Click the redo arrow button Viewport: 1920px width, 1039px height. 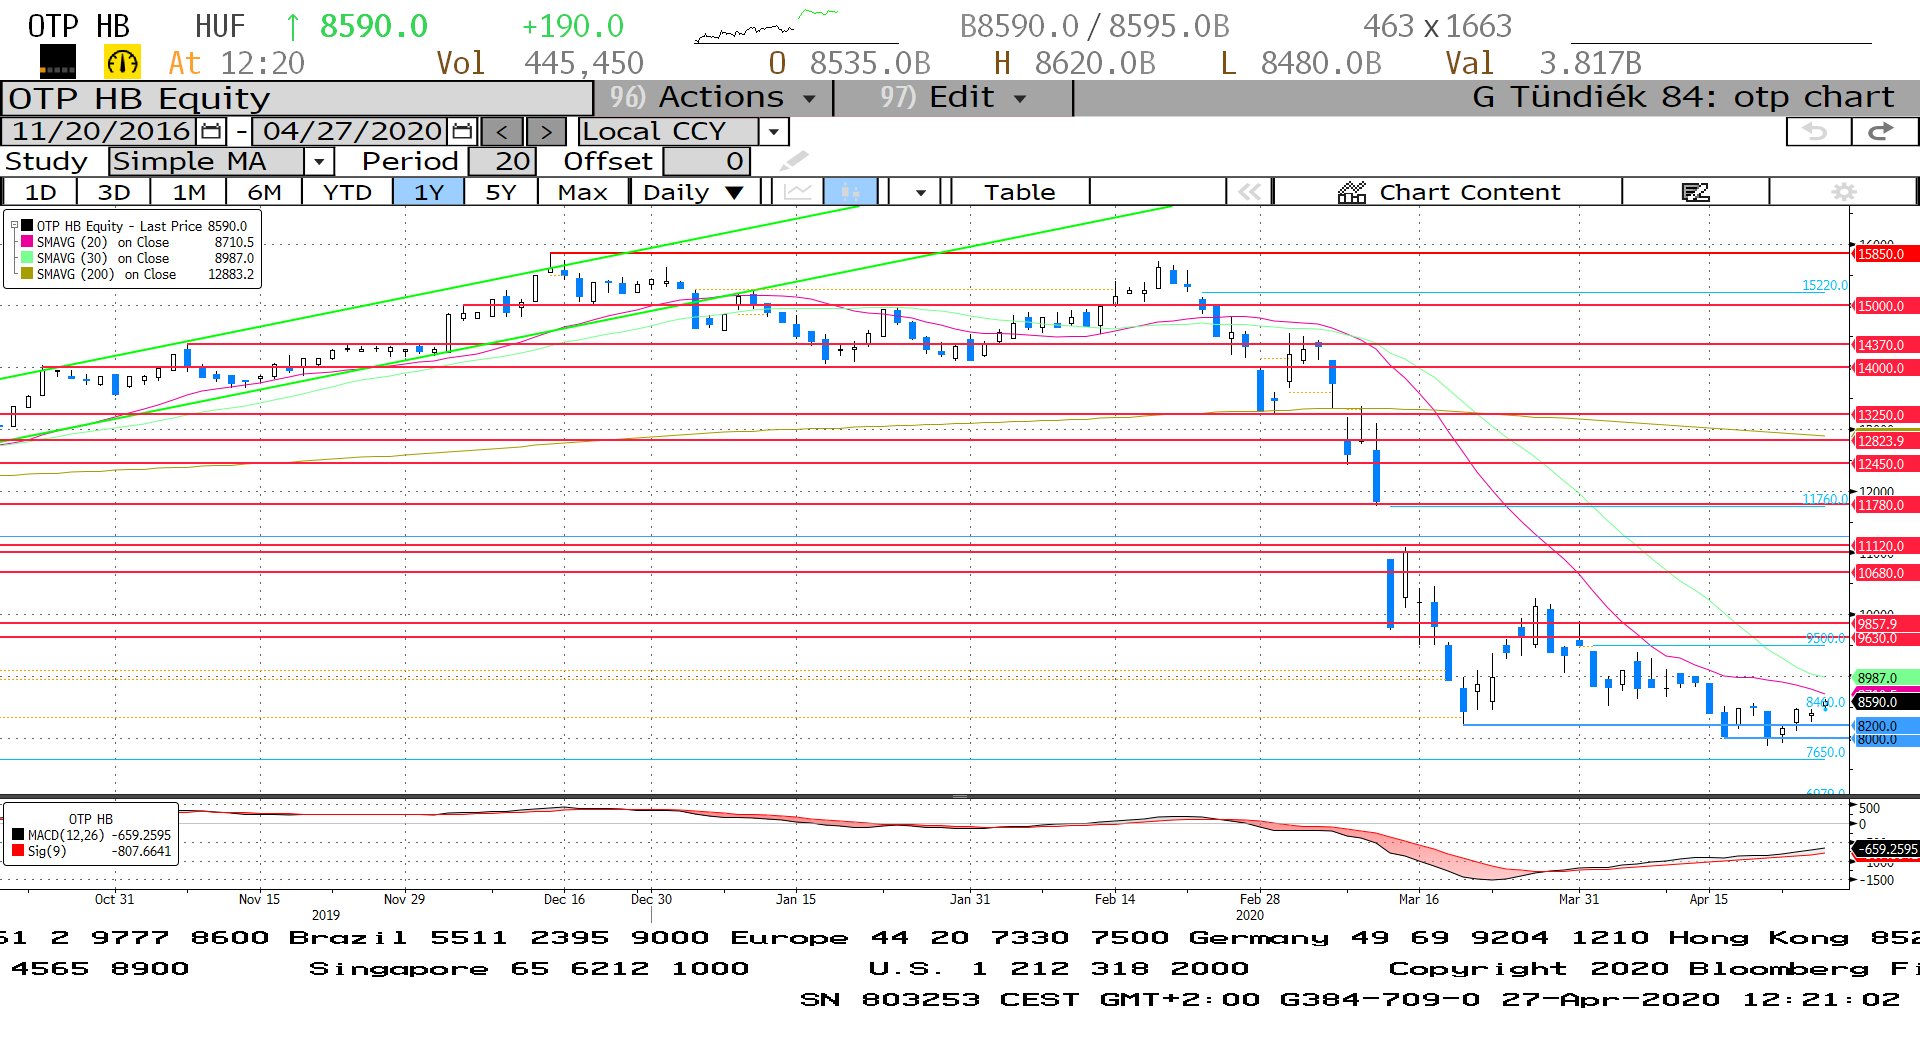coord(1884,131)
